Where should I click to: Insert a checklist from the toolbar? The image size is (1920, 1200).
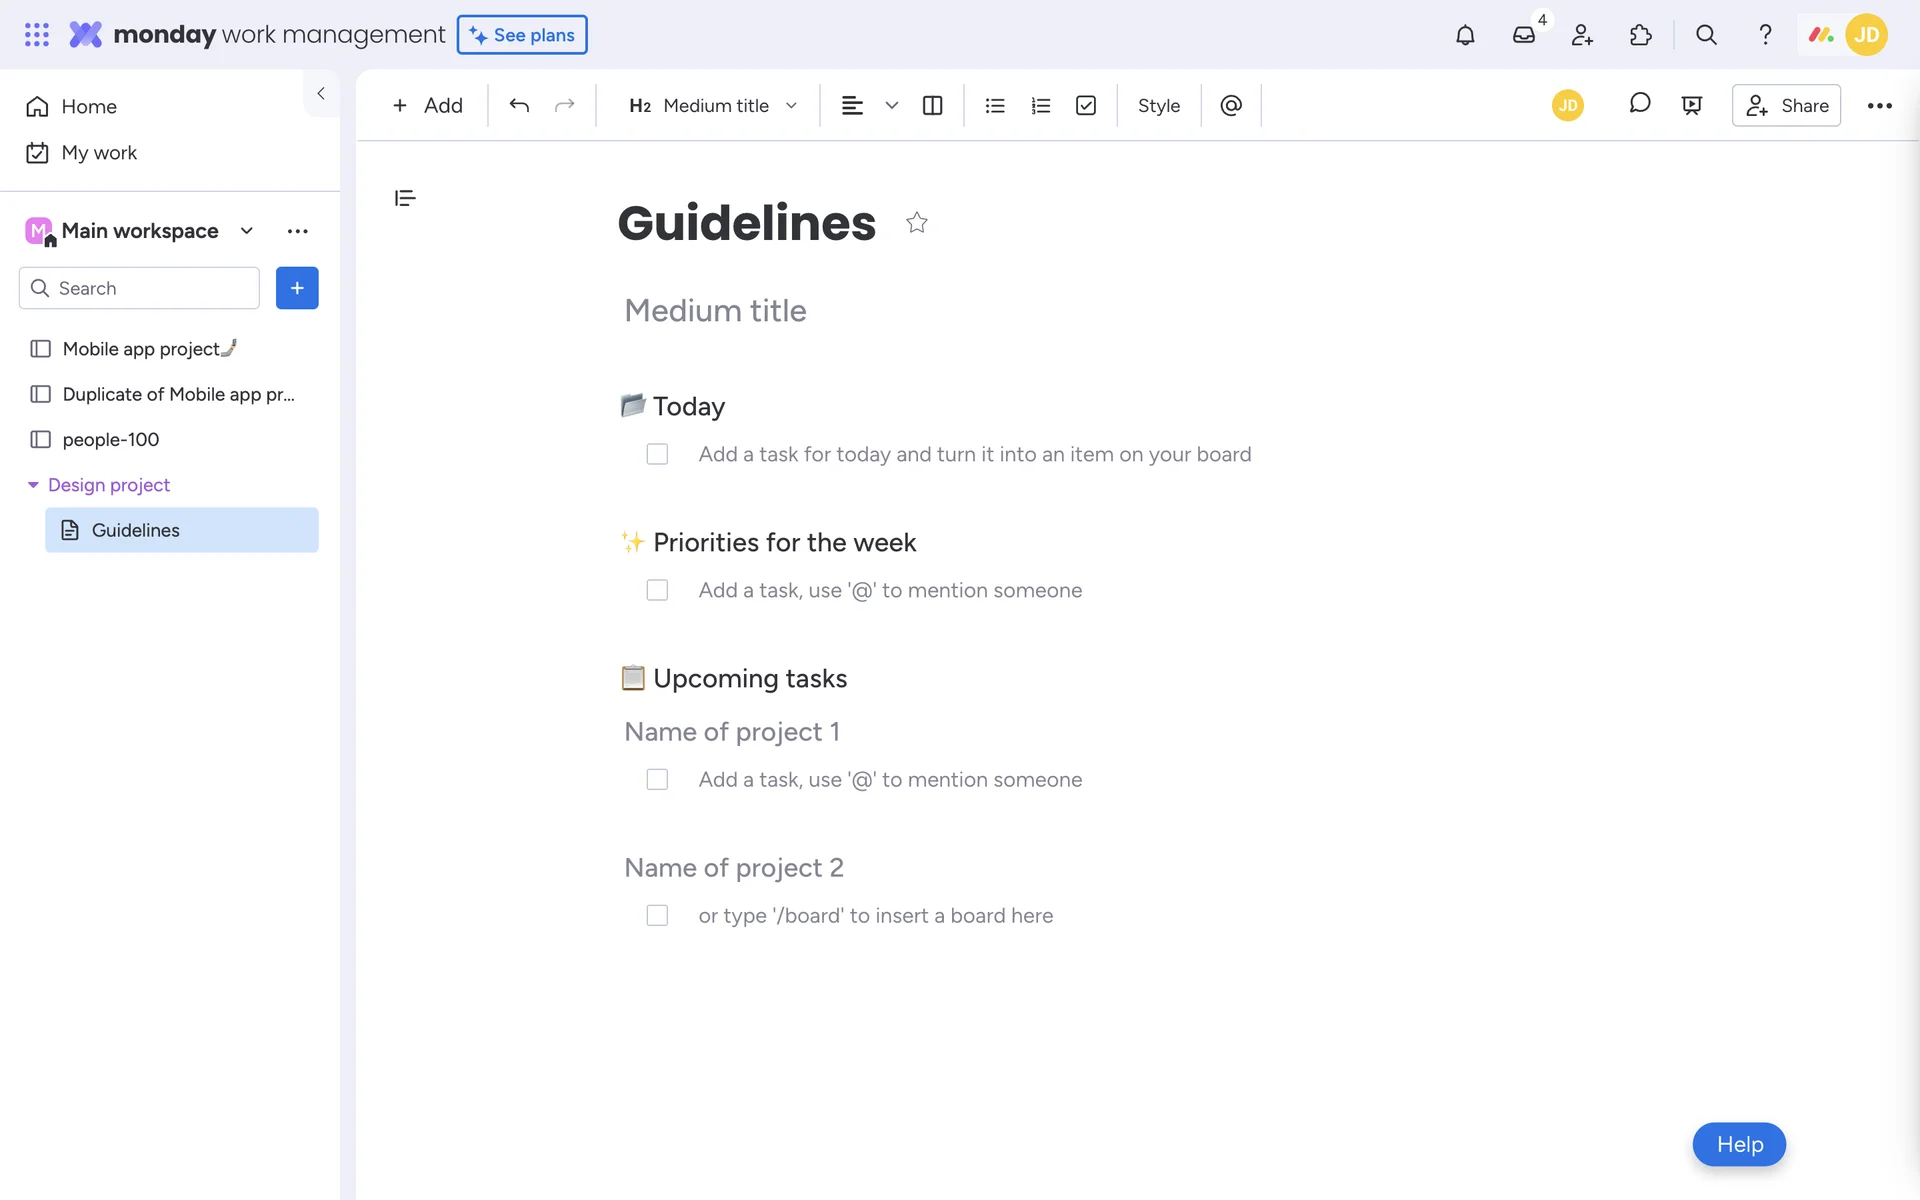pyautogui.click(x=1086, y=105)
